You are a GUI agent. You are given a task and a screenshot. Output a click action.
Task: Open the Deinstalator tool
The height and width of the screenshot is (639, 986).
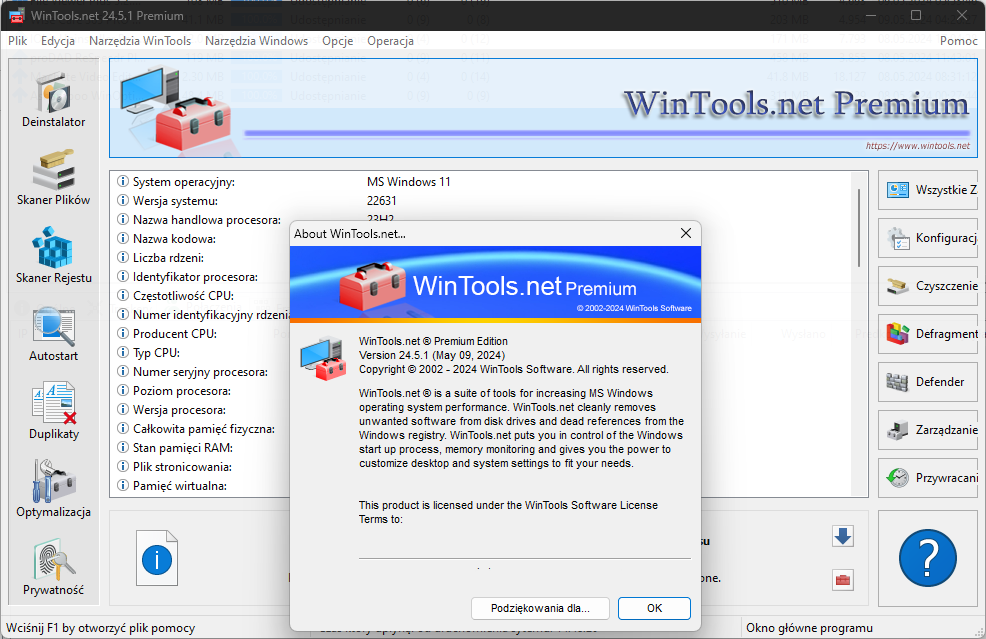tap(53, 100)
